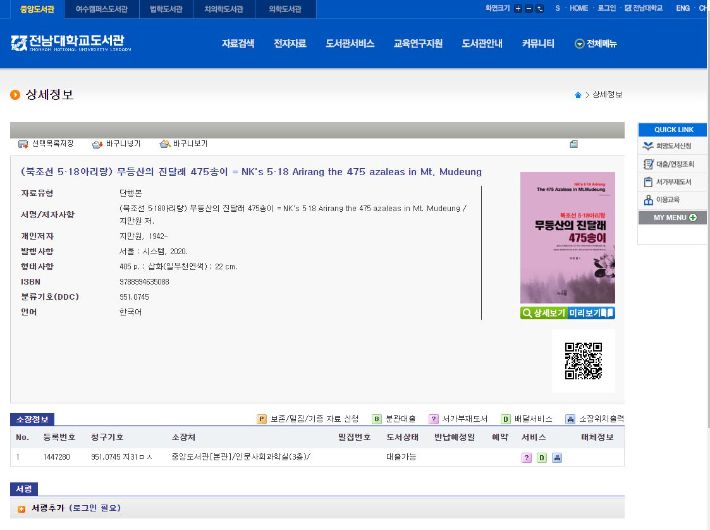Open the 도서관서비스 menu

(349, 44)
